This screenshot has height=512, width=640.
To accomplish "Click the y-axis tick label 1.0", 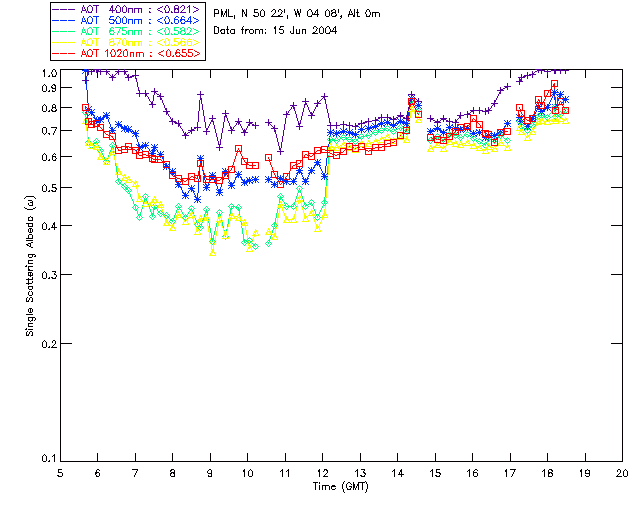I will (x=49, y=73).
